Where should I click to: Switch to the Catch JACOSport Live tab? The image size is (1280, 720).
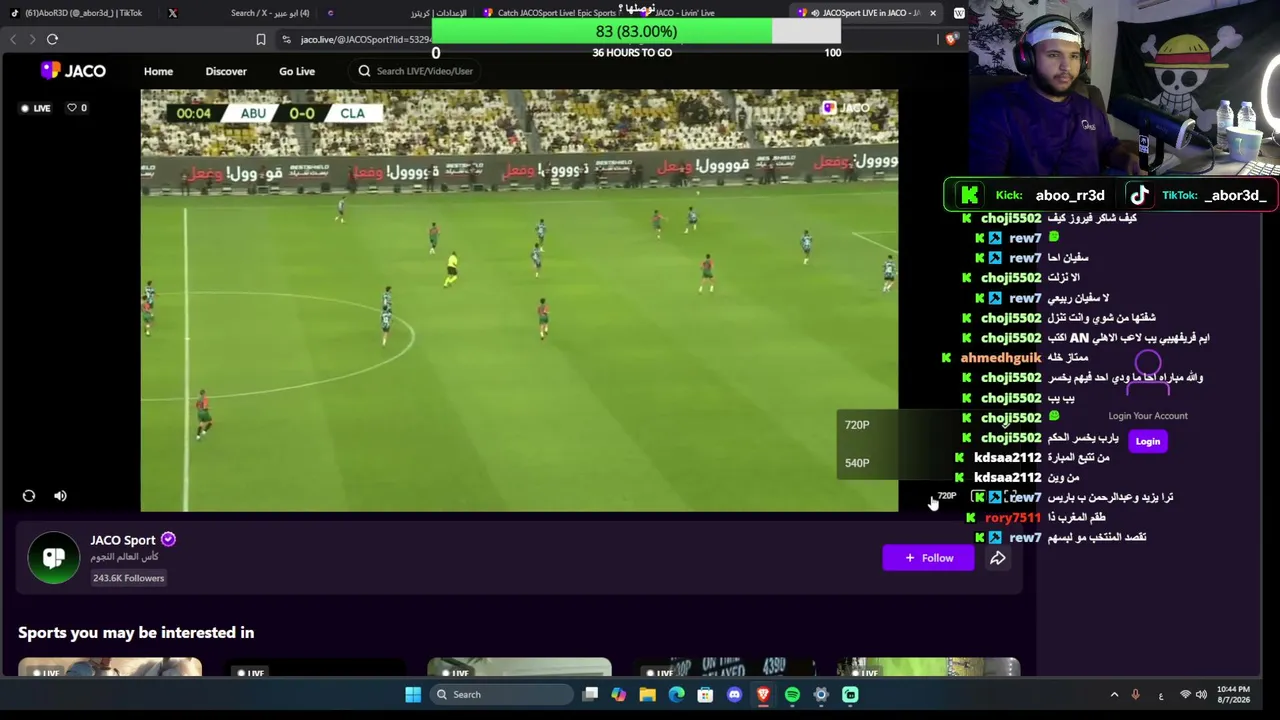click(x=550, y=13)
